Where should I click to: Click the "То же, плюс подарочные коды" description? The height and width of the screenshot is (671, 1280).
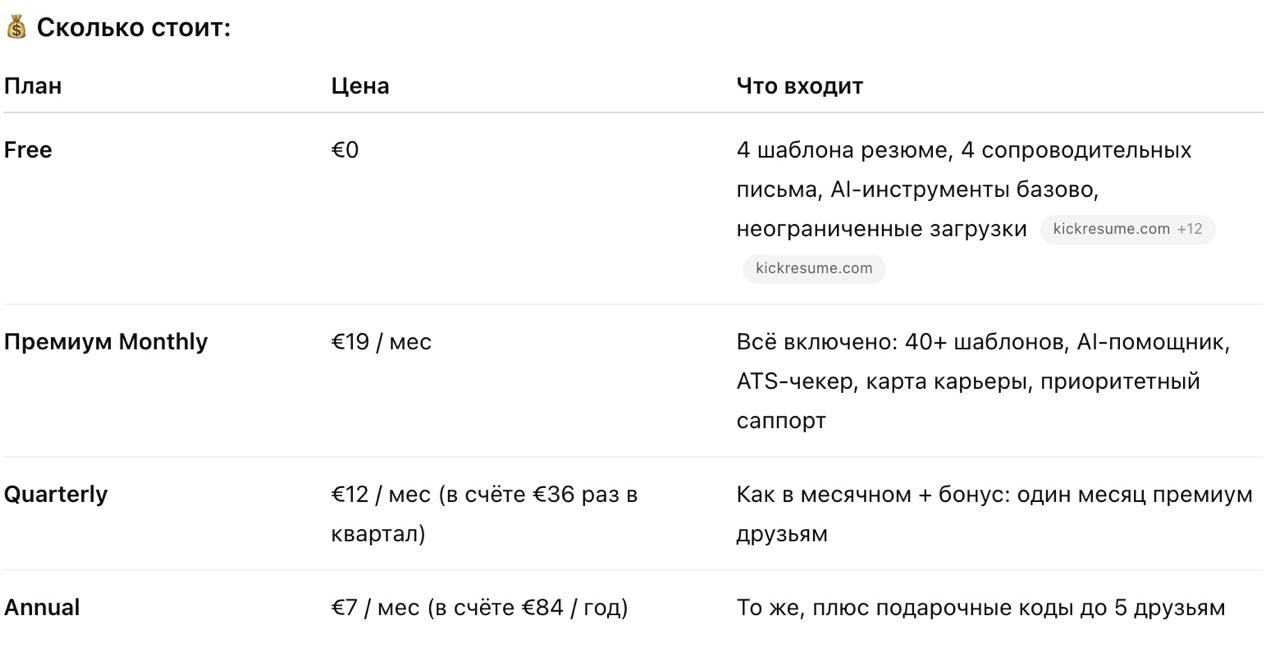(980, 607)
